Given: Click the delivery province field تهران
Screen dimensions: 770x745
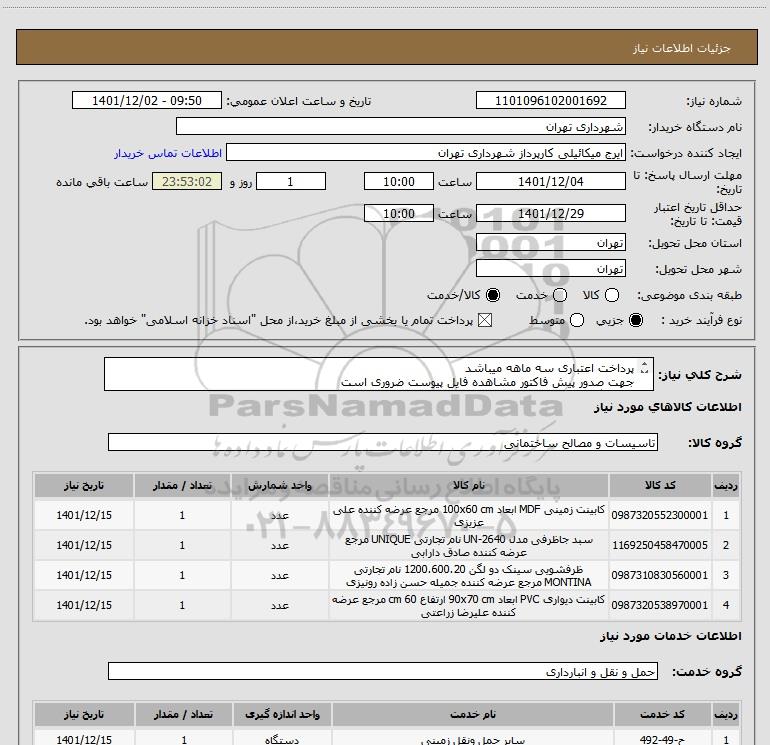Looking at the screenshot, I should point(550,243).
